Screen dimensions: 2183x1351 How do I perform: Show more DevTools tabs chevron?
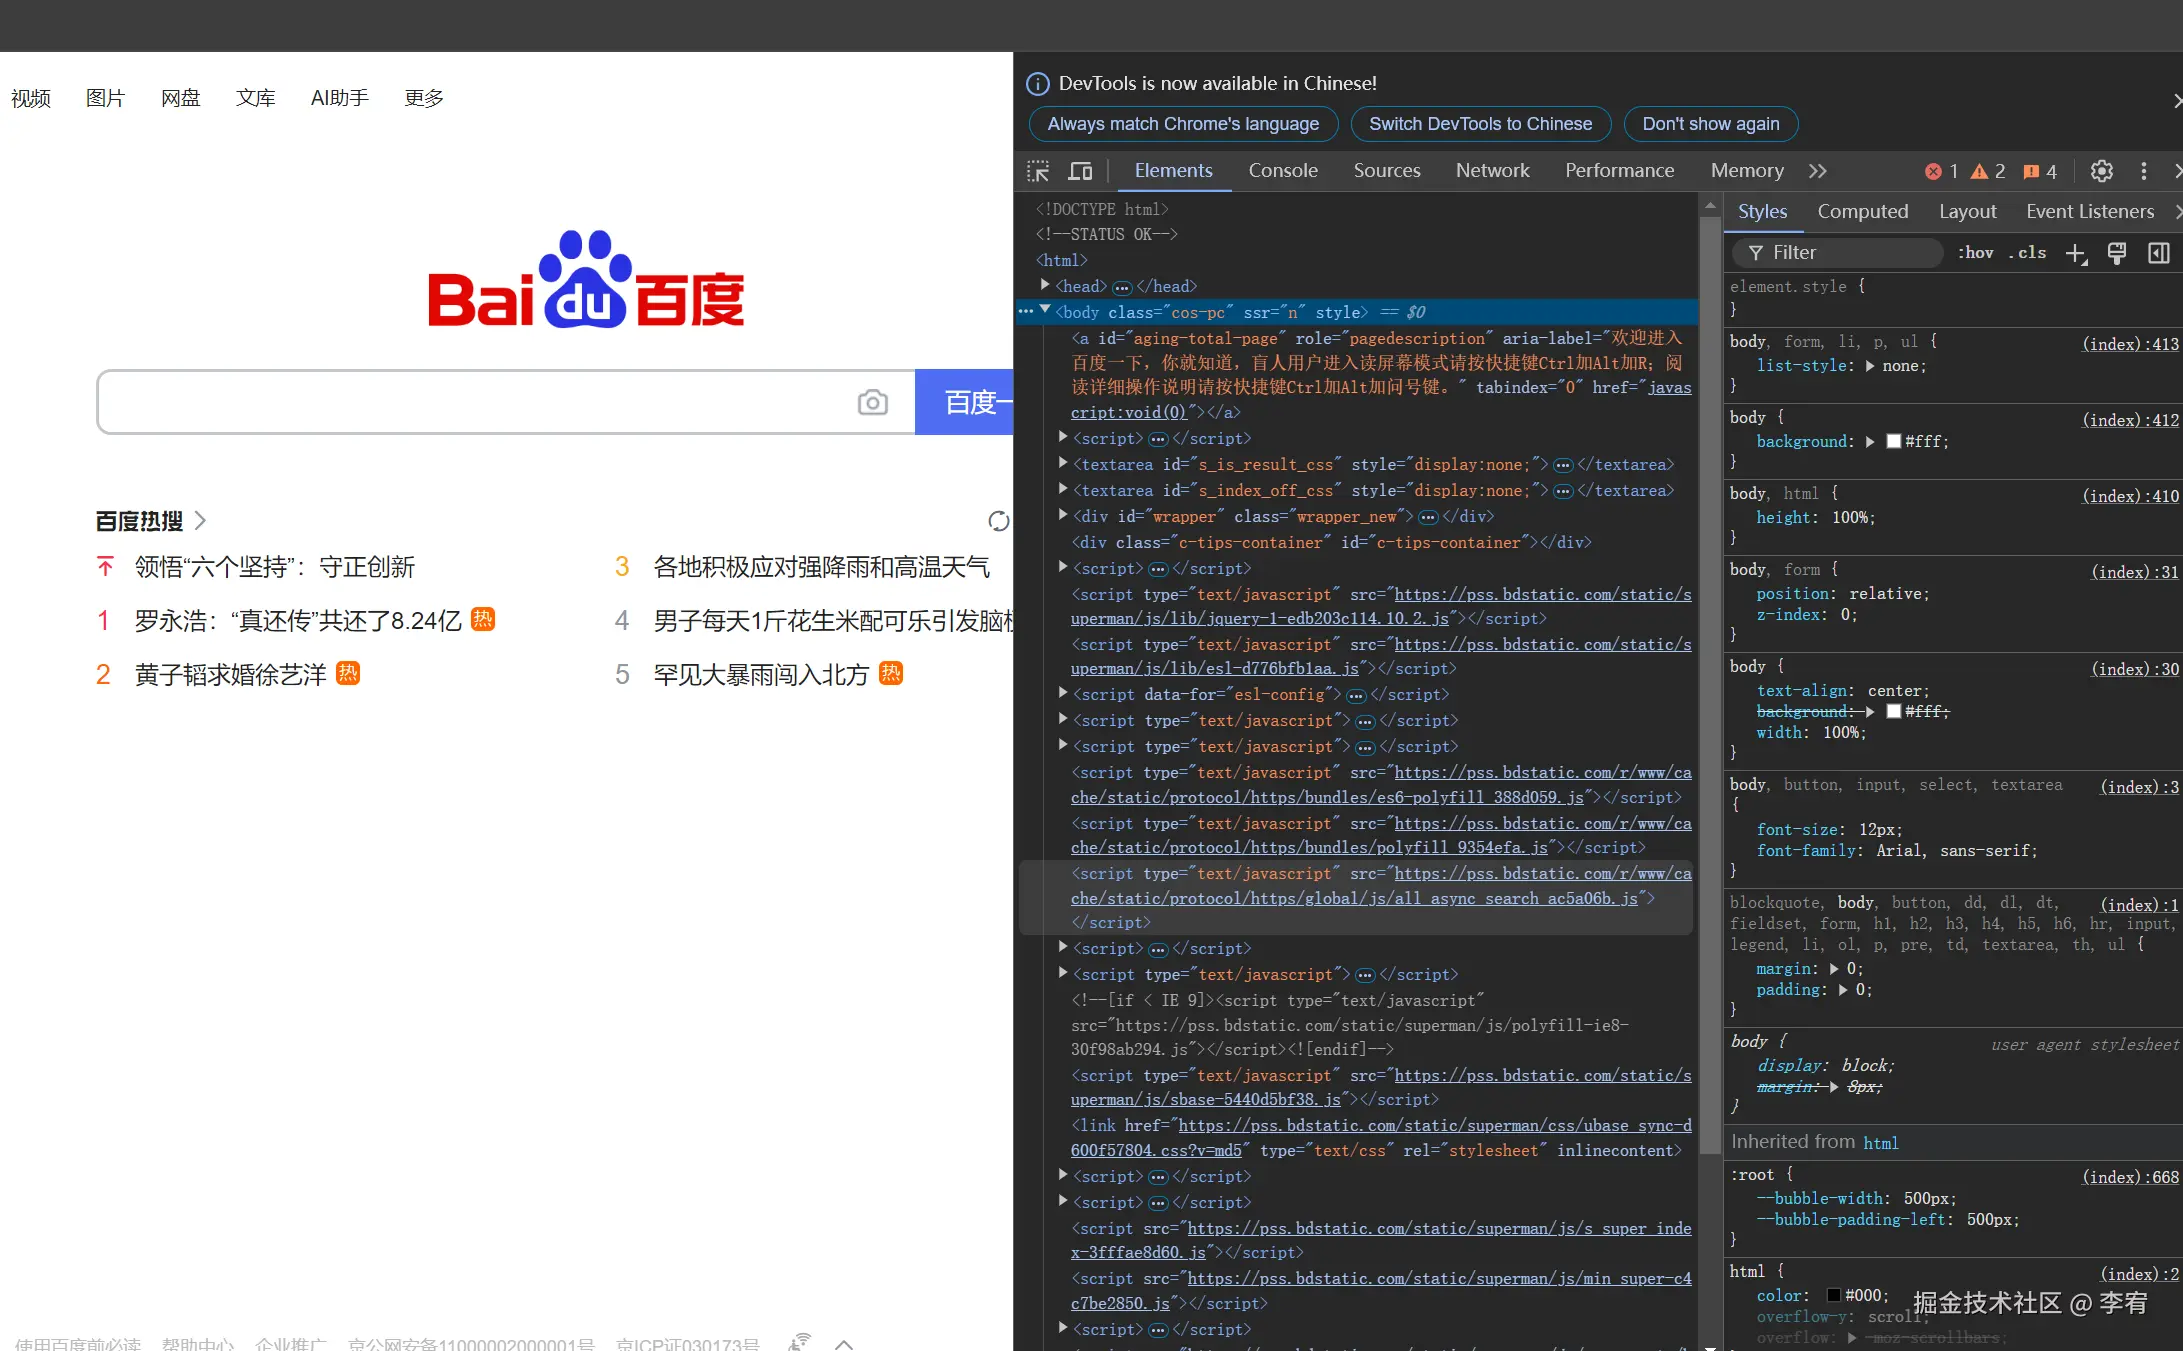coord(1817,171)
